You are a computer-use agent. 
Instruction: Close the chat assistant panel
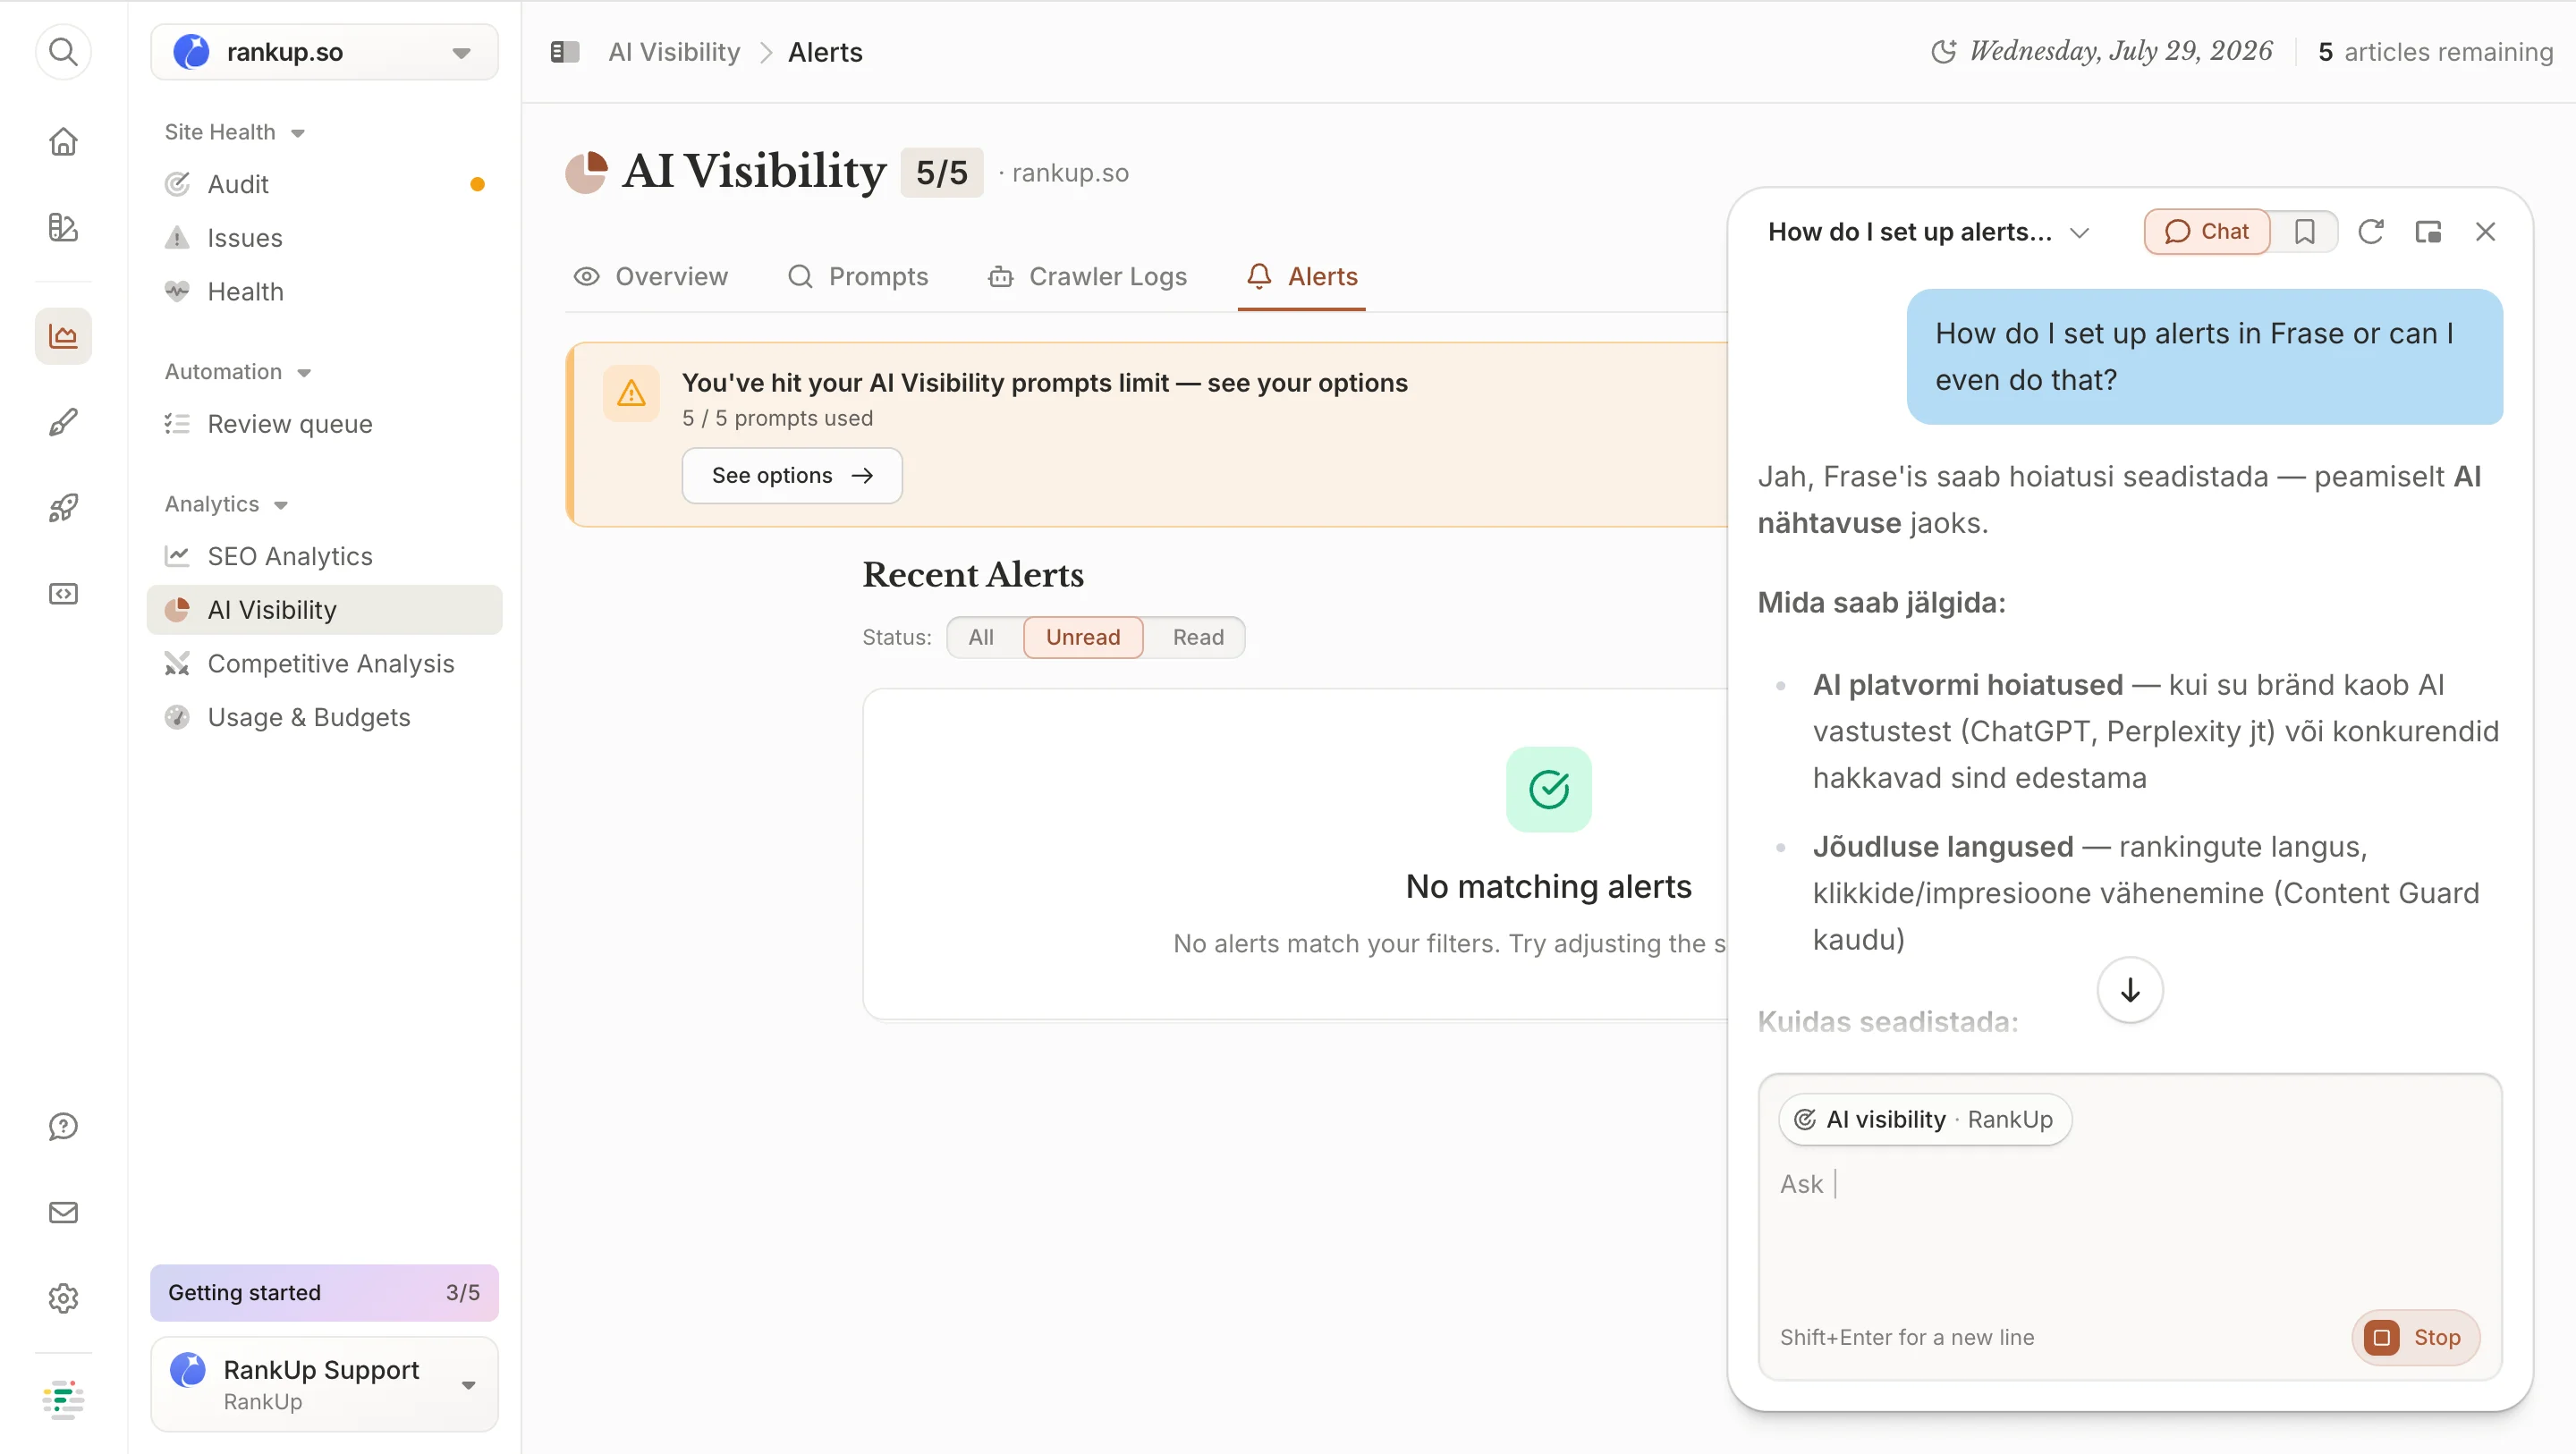pos(2485,232)
